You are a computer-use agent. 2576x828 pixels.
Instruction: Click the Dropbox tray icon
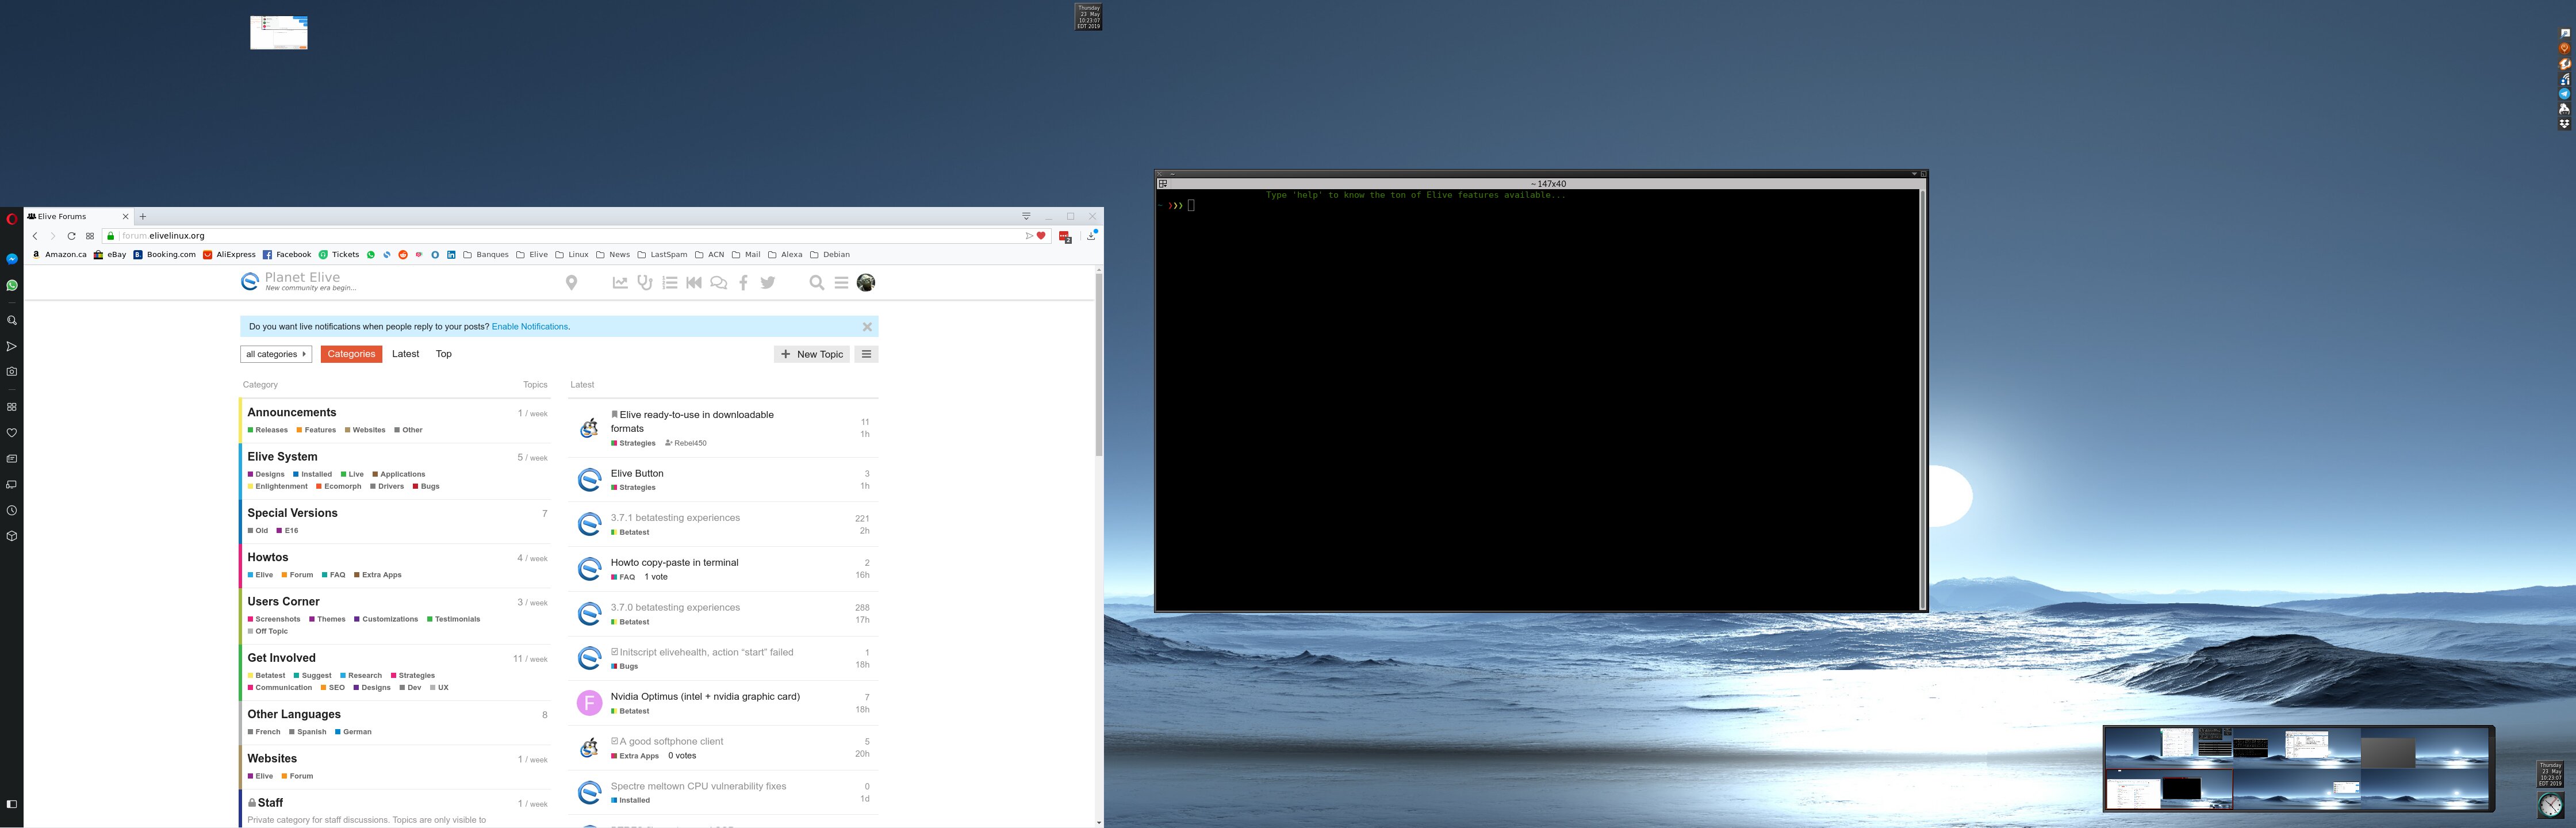[x=2564, y=124]
